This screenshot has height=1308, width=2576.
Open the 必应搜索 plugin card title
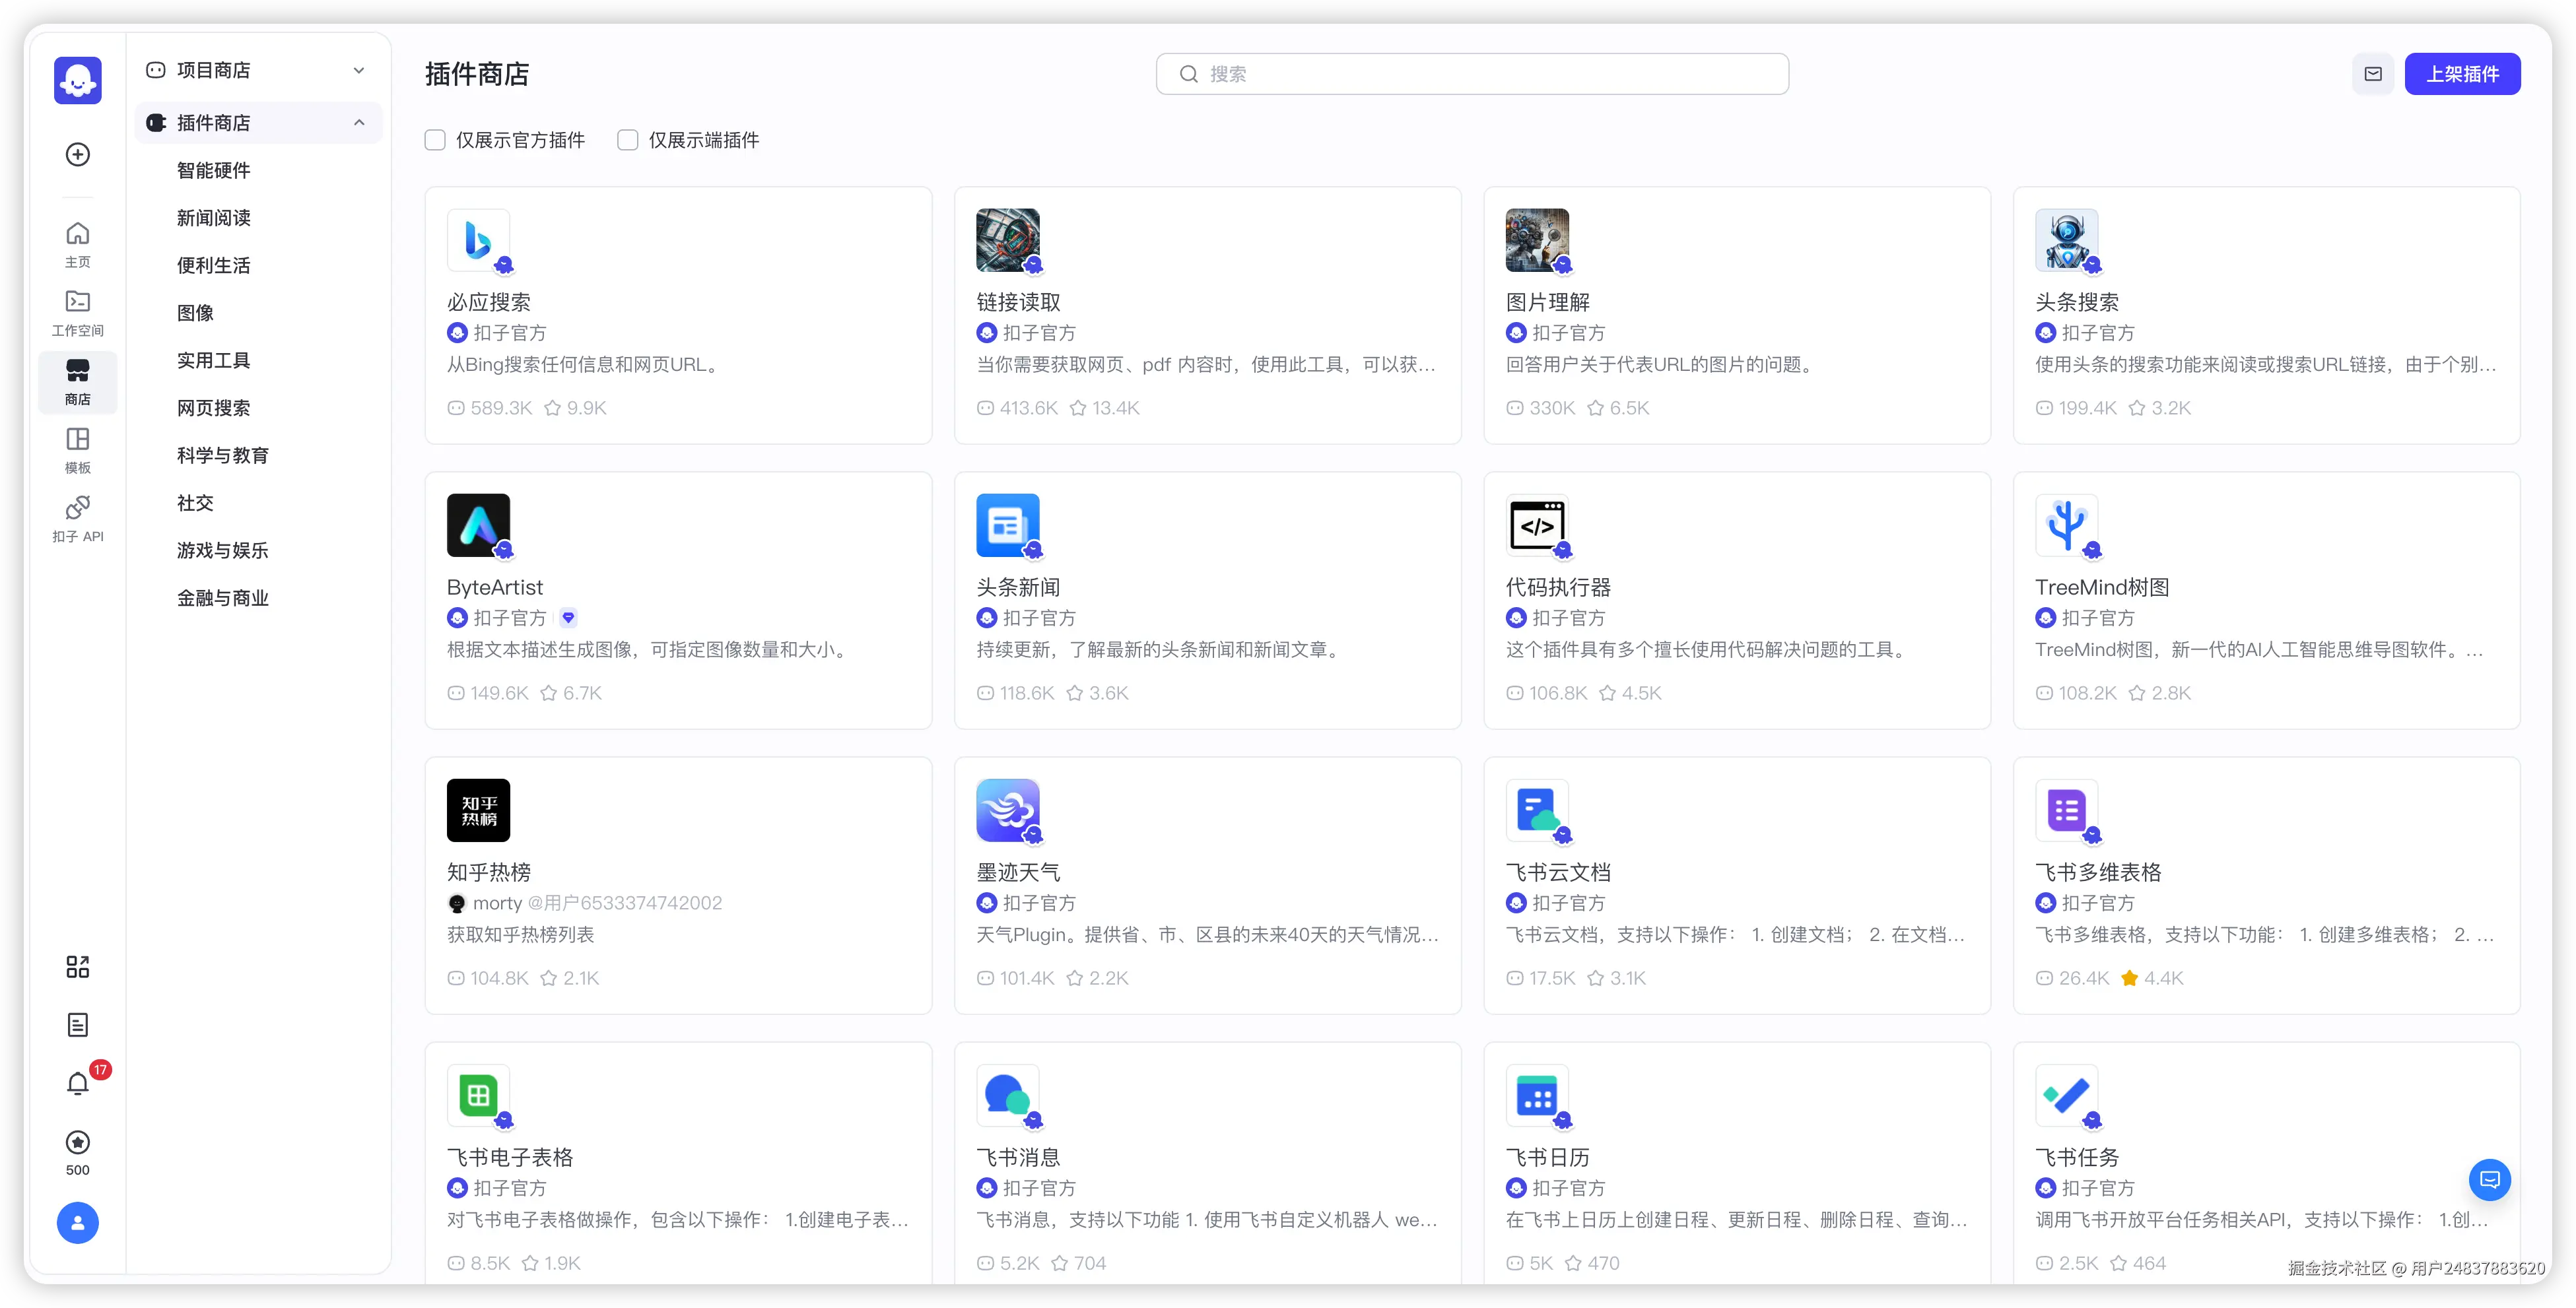(x=489, y=302)
